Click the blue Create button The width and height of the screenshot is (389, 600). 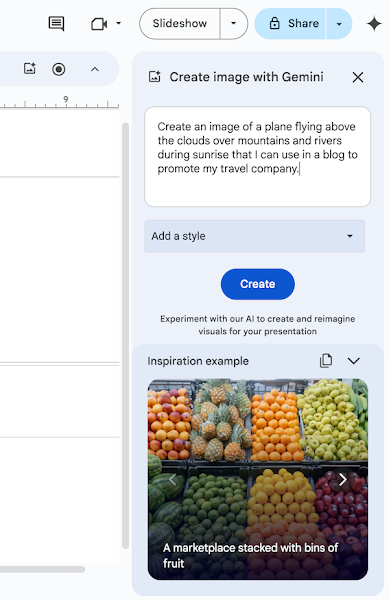258,284
